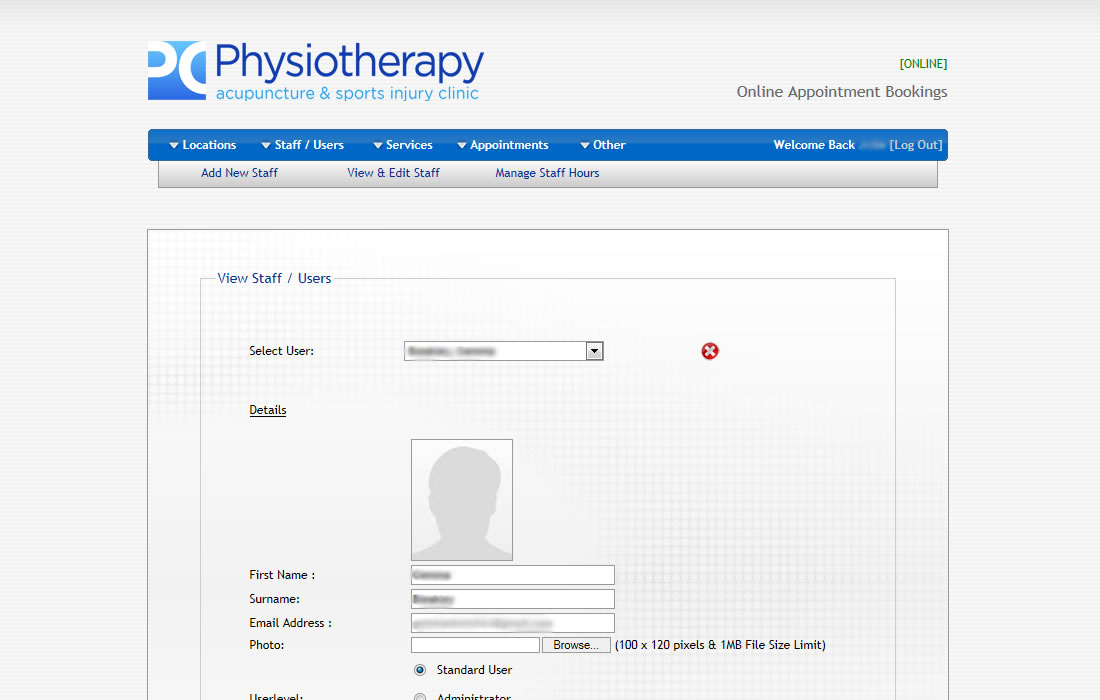
Task: Select the Standard User radio button
Action: tap(420, 670)
